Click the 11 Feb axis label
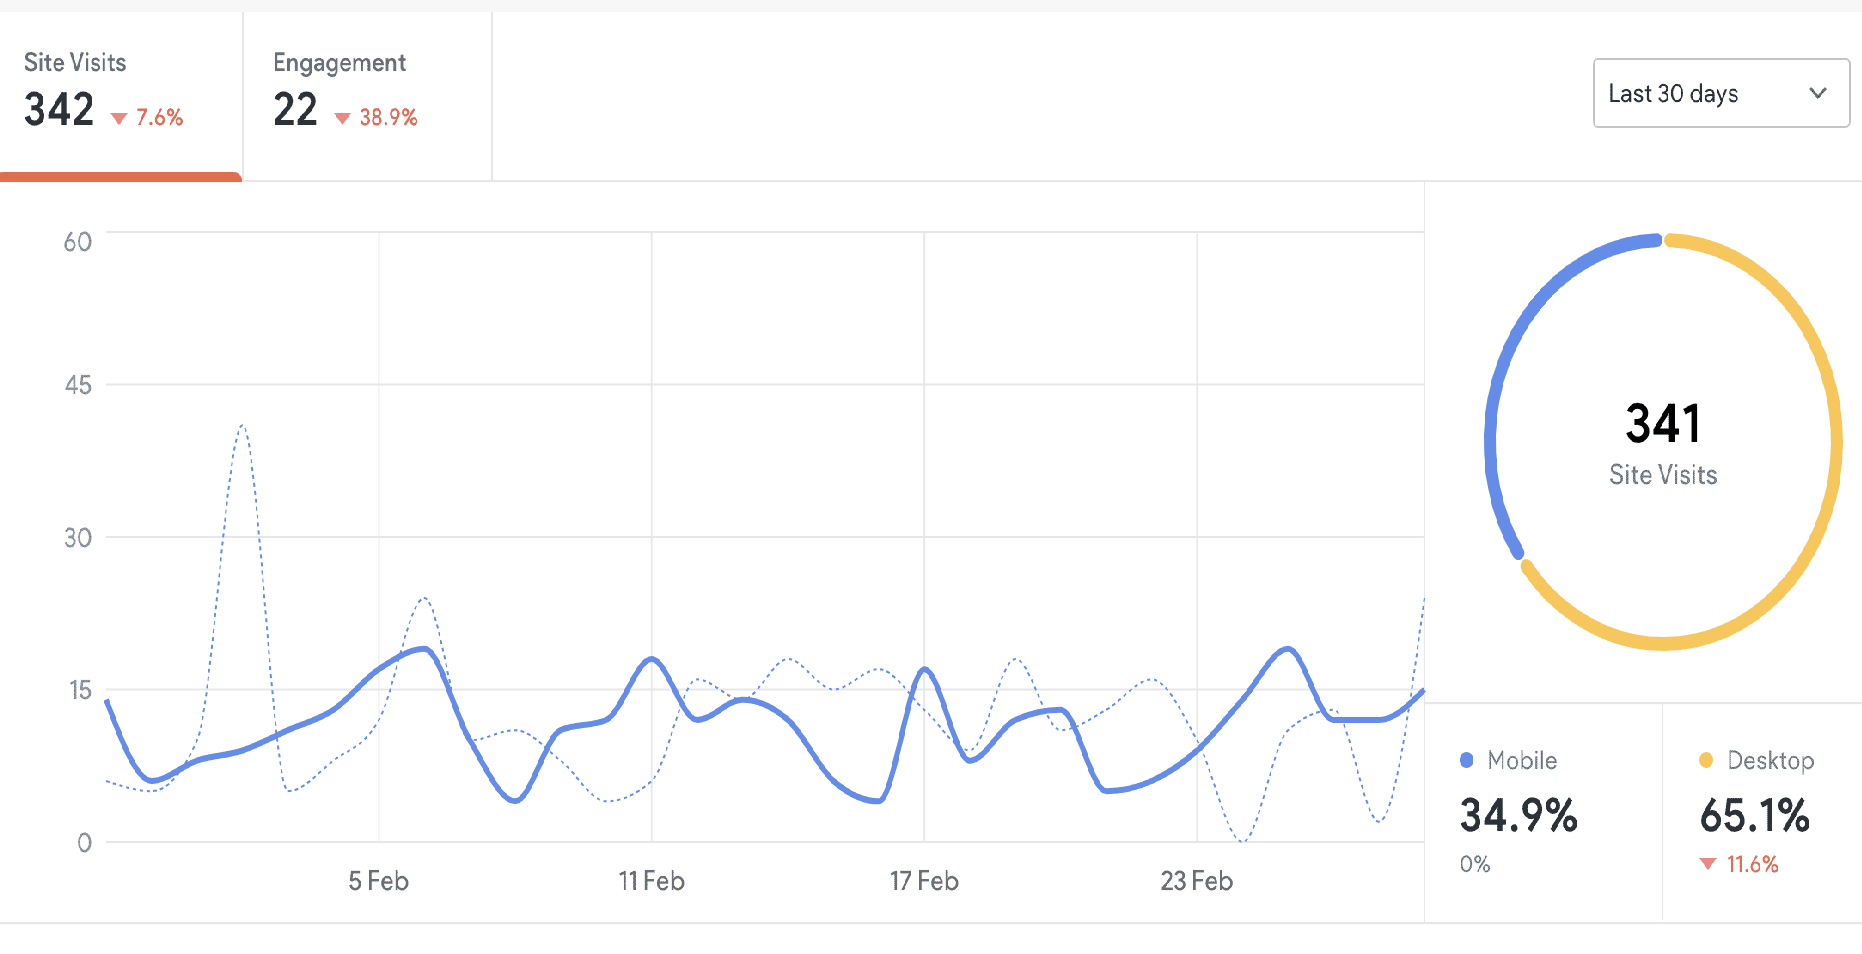 (652, 881)
